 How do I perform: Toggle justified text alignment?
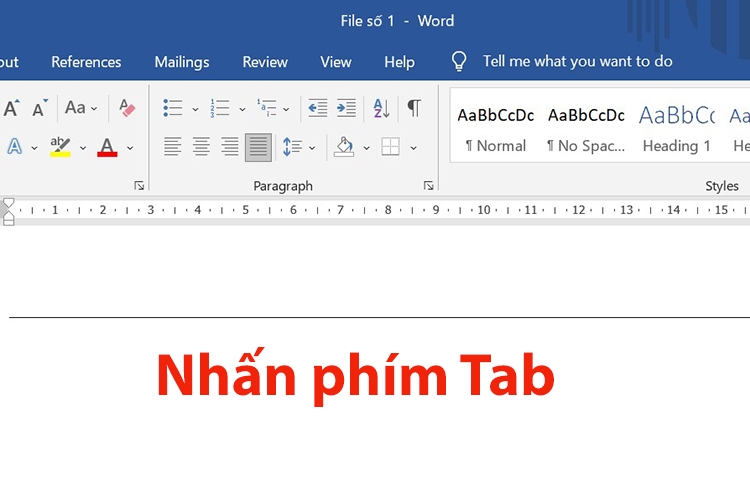[x=258, y=147]
